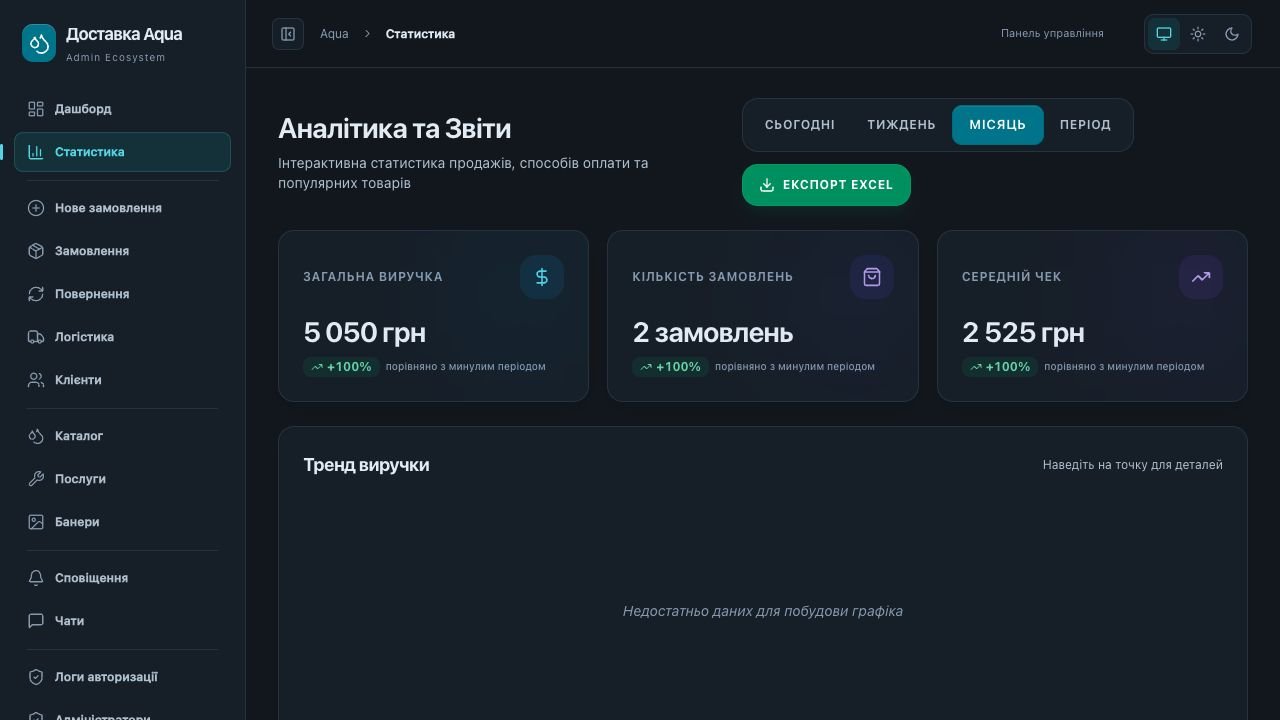Open Логи авторизації section
1280x720 pixels.
click(x=122, y=677)
